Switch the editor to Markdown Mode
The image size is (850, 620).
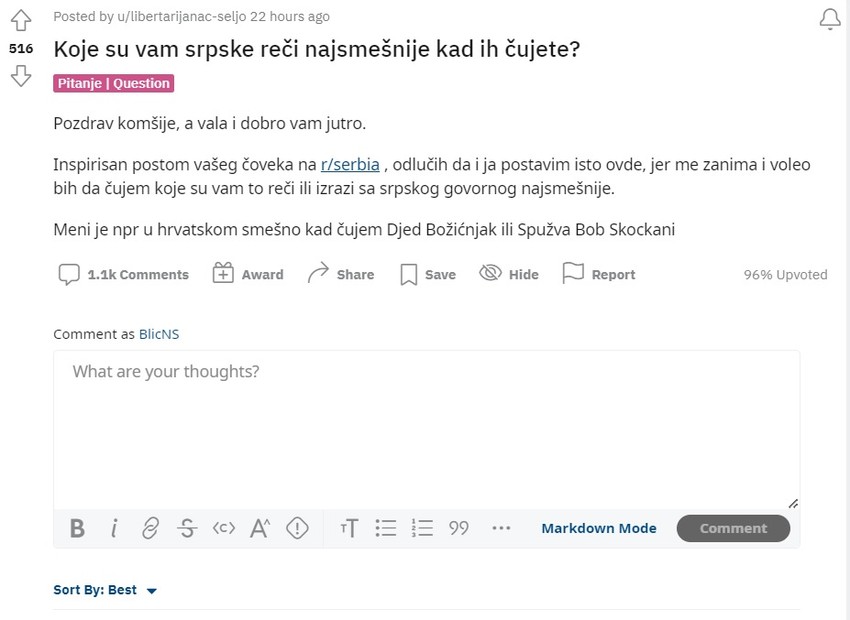tap(599, 528)
